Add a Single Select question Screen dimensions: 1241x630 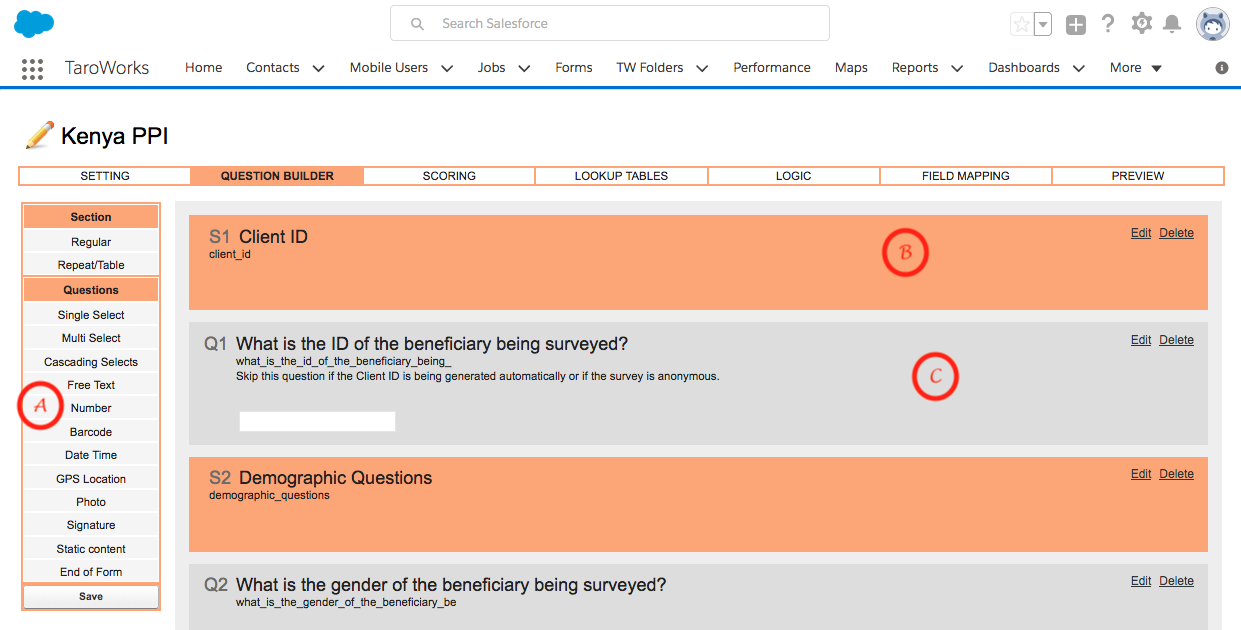pos(91,315)
